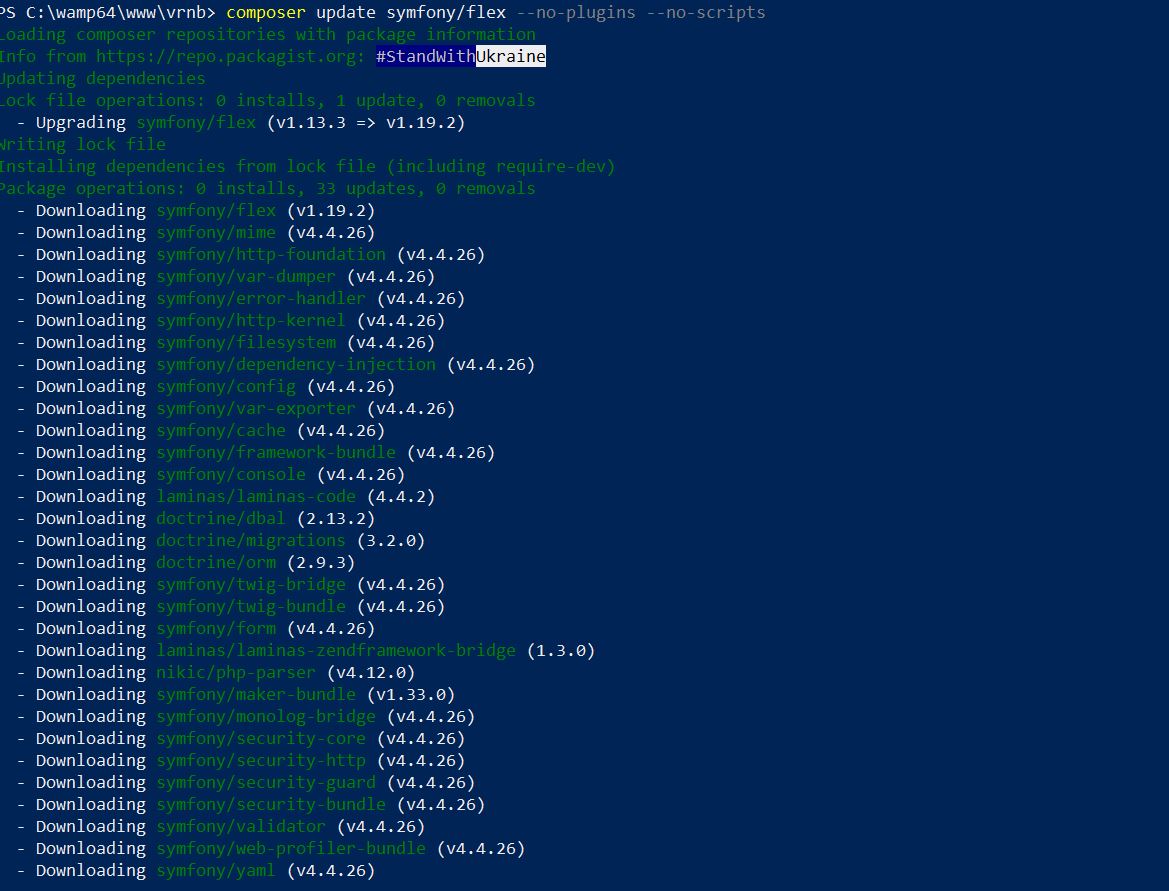
Task: Click the 'symfony/web-profiler-bundle' package name
Action: click(292, 849)
